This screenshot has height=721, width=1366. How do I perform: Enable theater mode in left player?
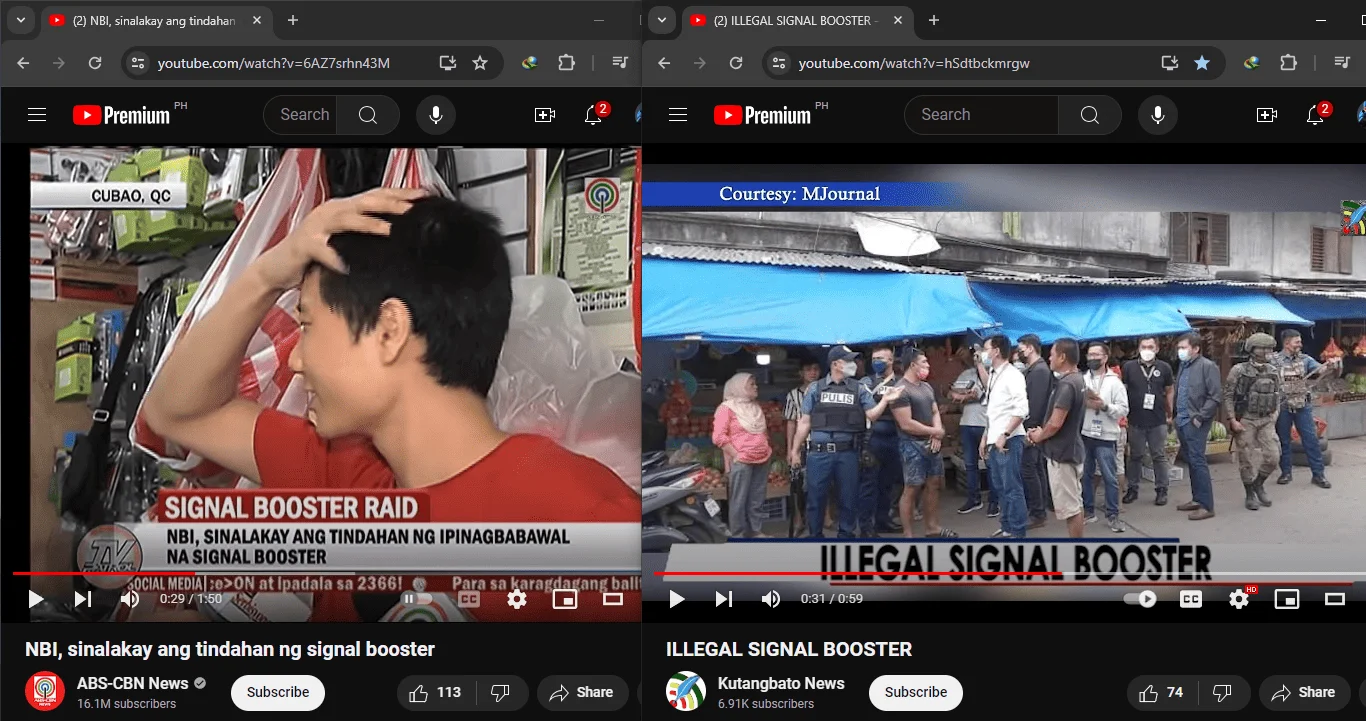click(613, 599)
